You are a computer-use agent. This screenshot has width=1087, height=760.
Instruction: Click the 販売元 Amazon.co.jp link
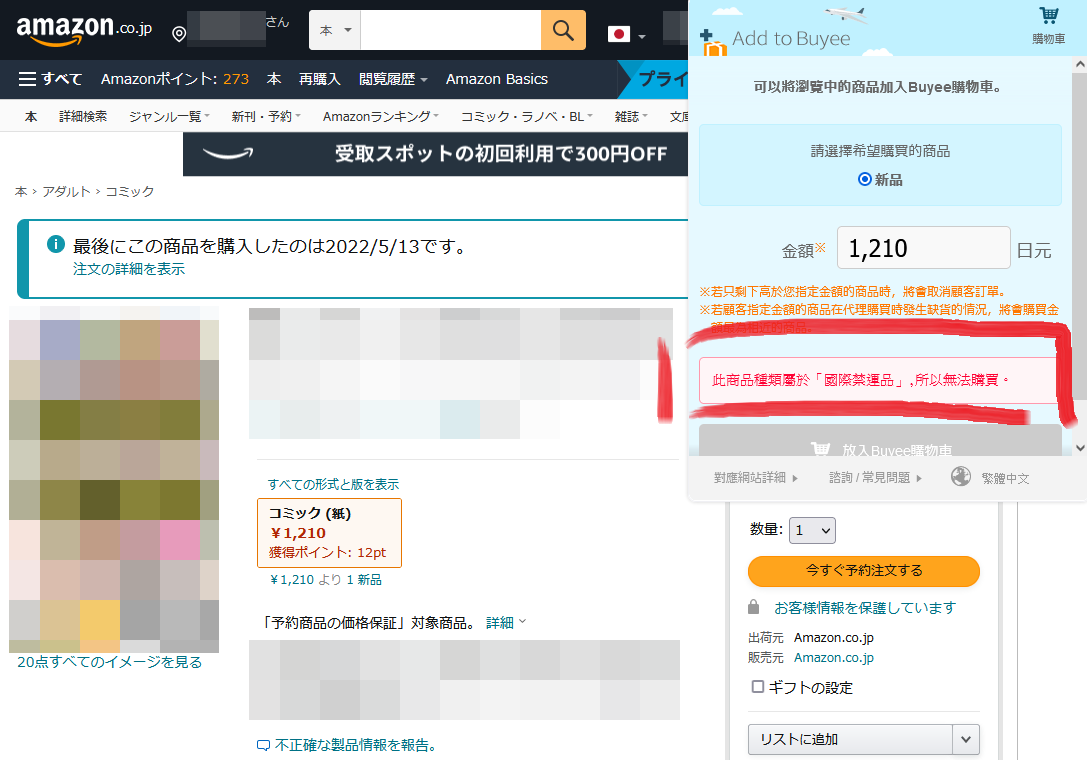833,657
